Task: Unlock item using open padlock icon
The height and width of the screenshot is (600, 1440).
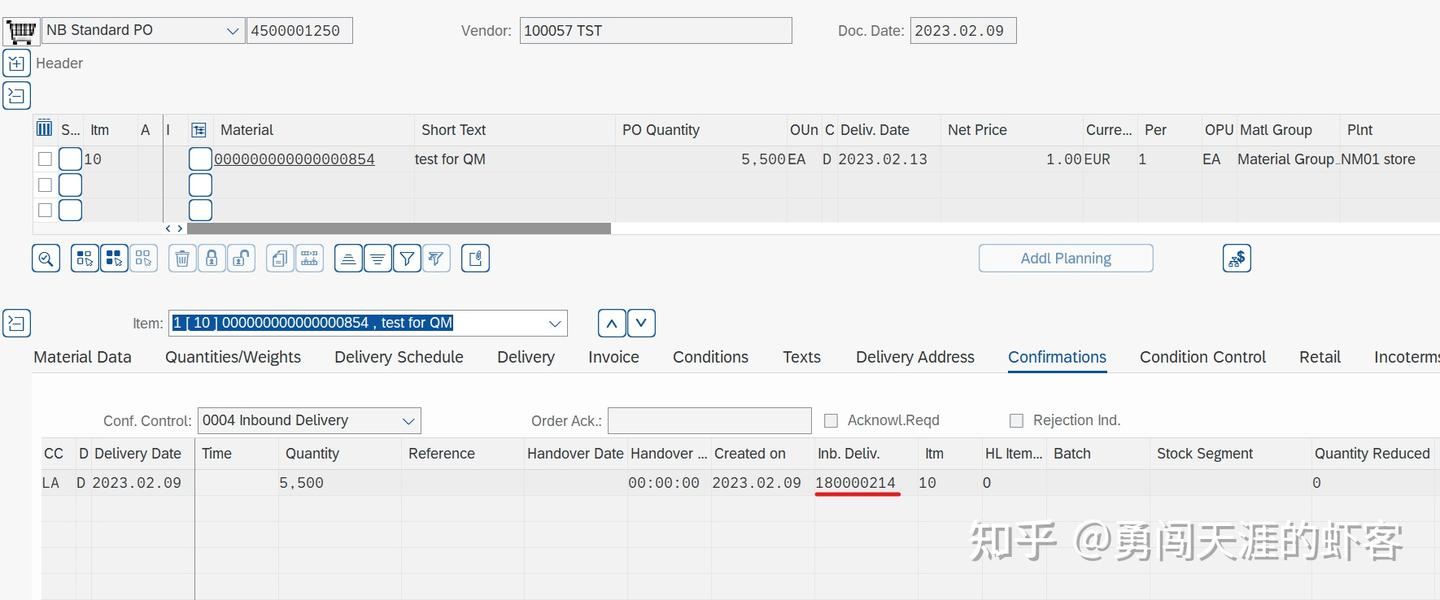Action: 241,258
